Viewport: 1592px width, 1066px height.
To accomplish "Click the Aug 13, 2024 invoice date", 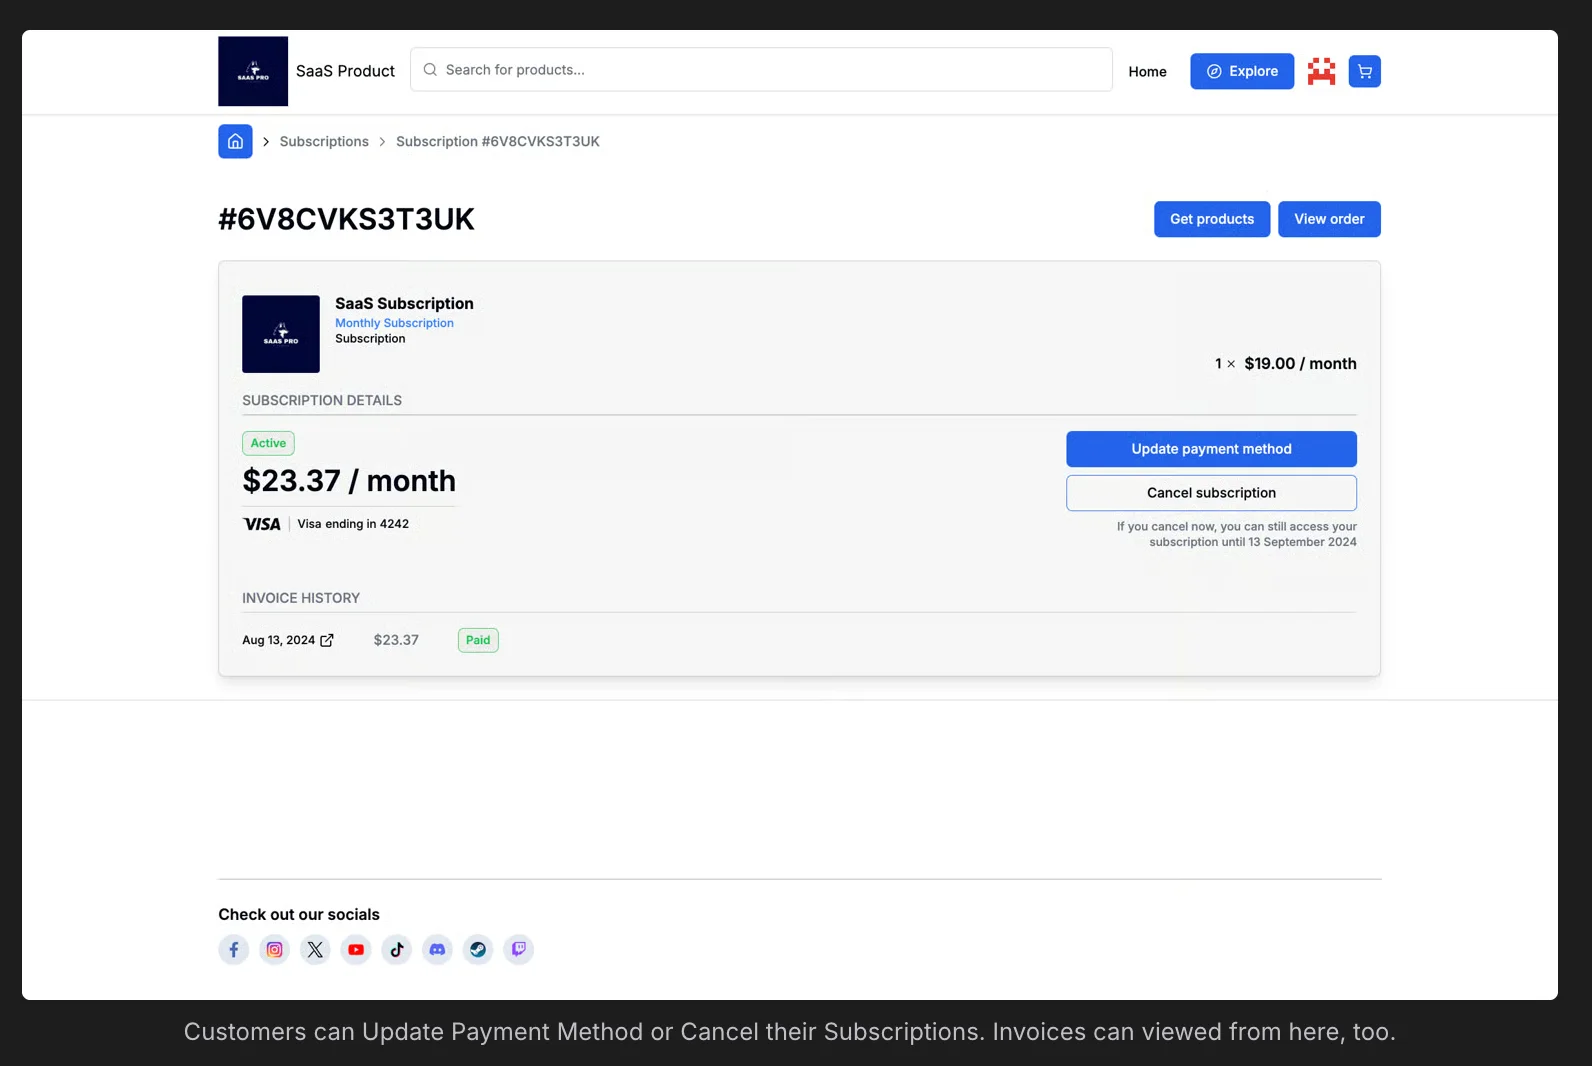I will 278,640.
